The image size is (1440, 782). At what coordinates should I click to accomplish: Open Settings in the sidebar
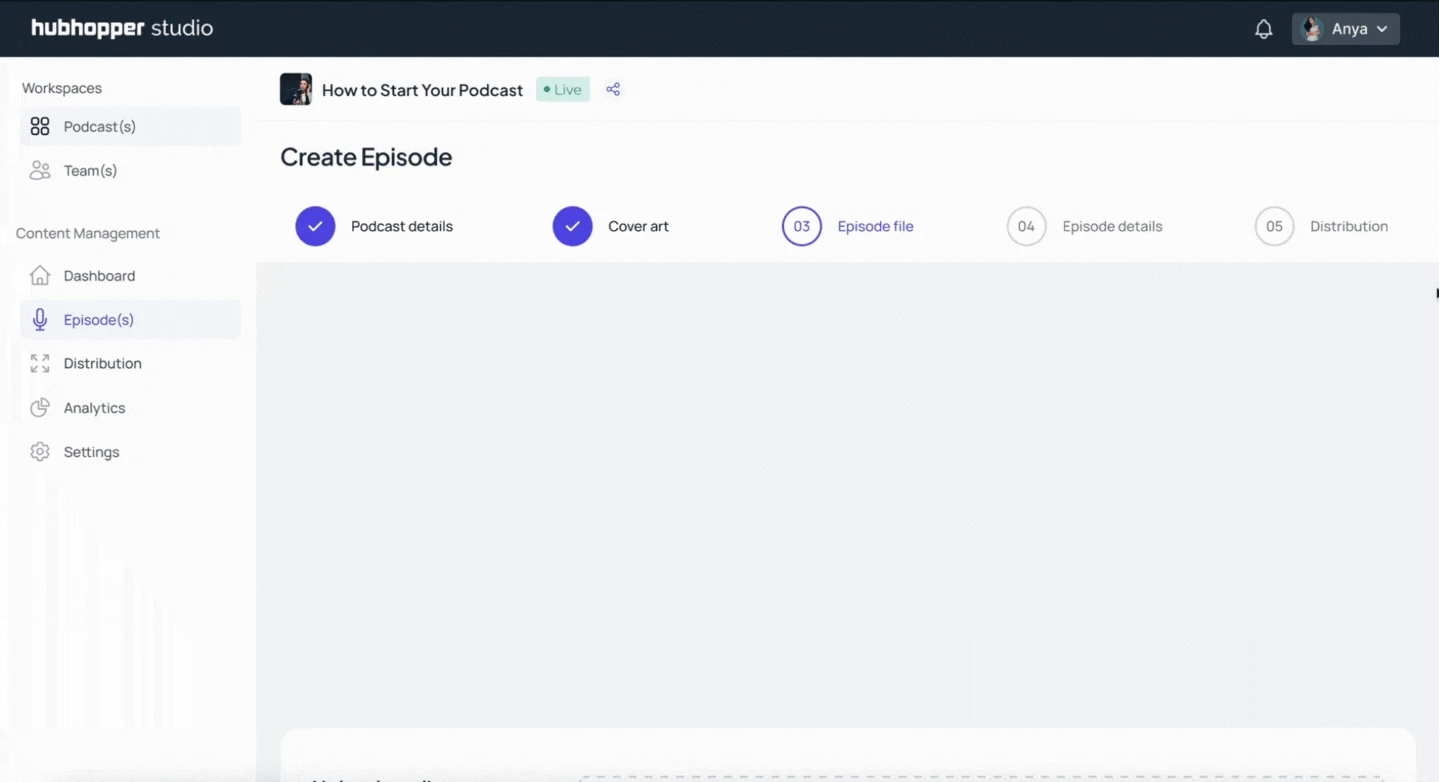point(130,451)
